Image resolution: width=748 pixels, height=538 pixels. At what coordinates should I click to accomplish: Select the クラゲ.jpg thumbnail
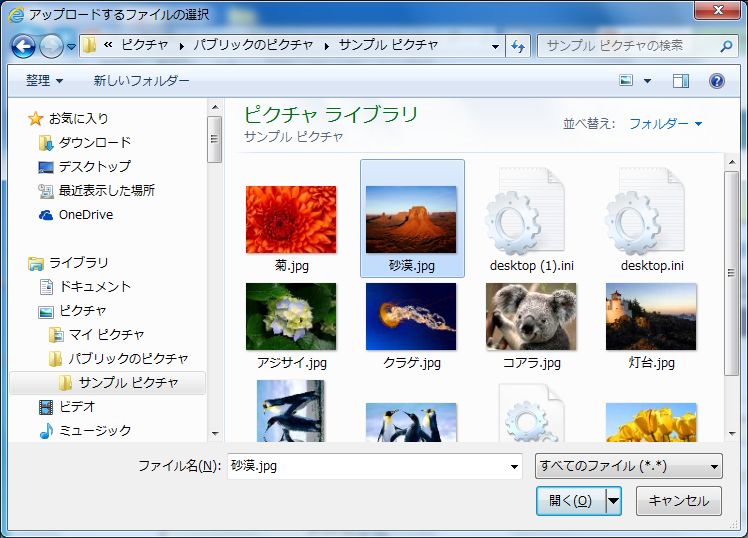411,317
